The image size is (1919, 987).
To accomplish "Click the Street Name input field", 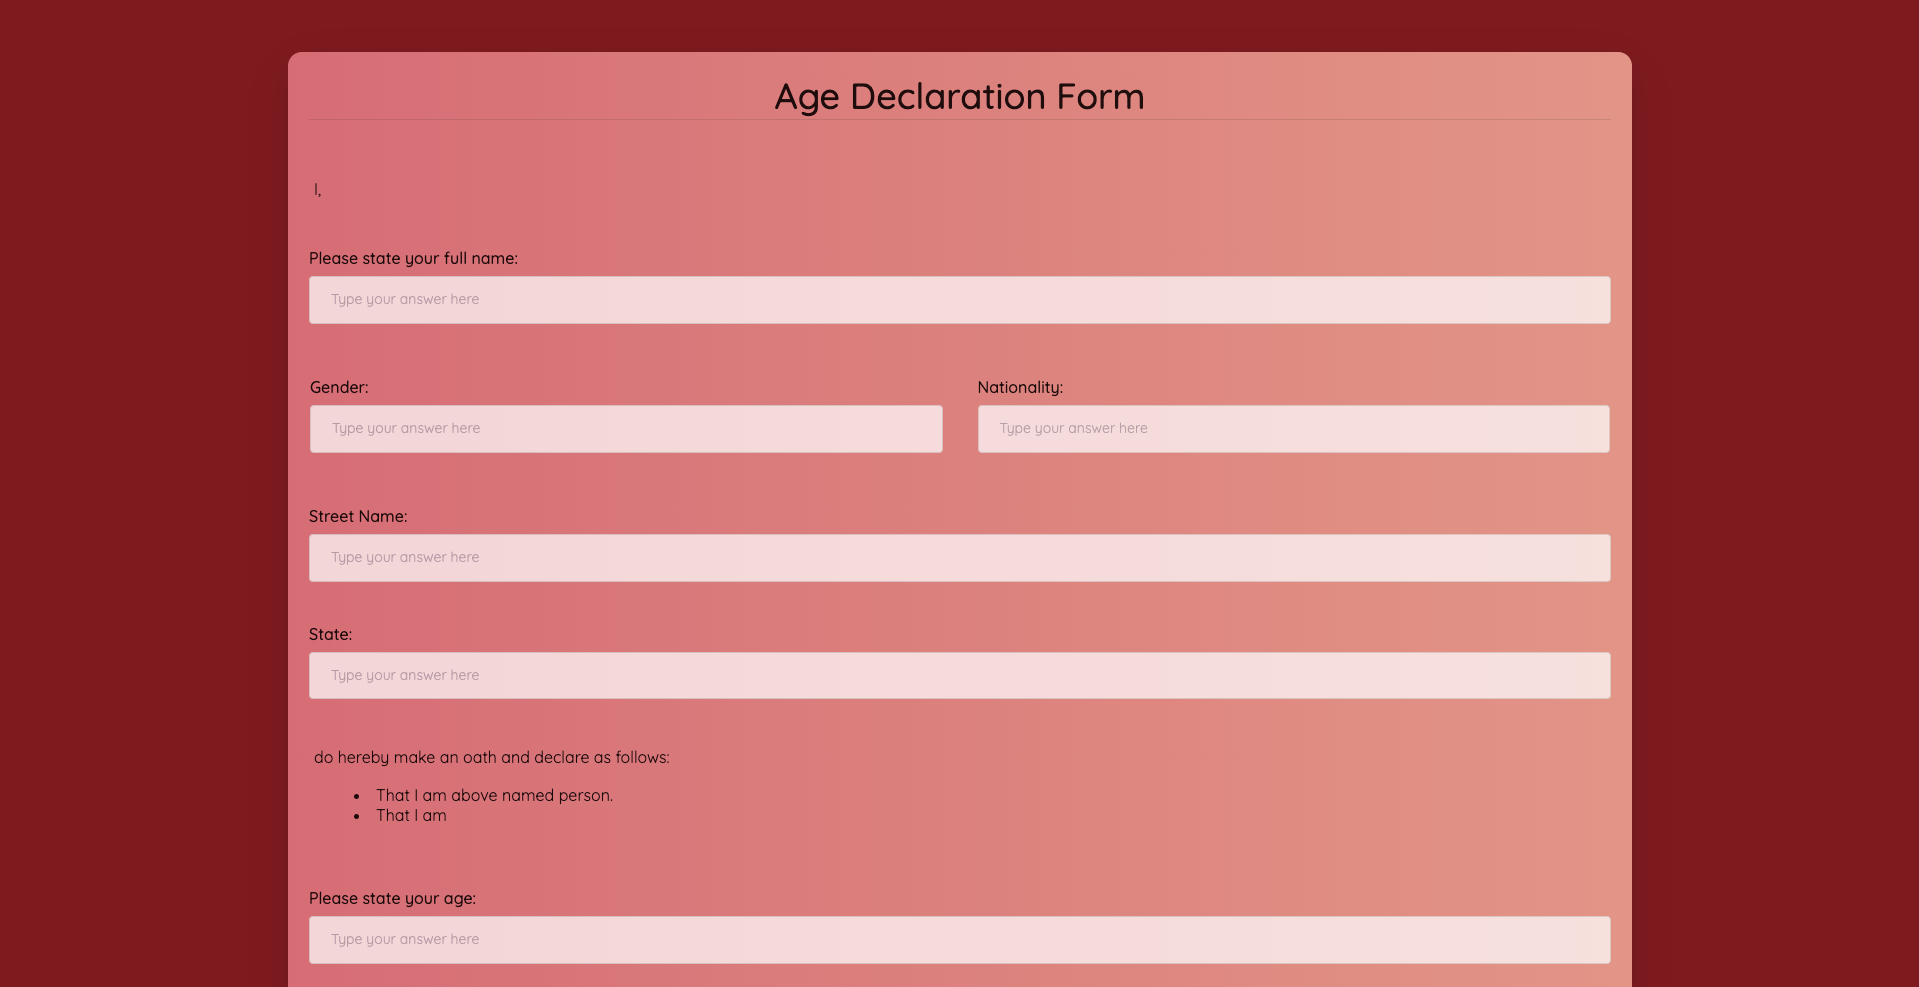I will [x=958, y=557].
